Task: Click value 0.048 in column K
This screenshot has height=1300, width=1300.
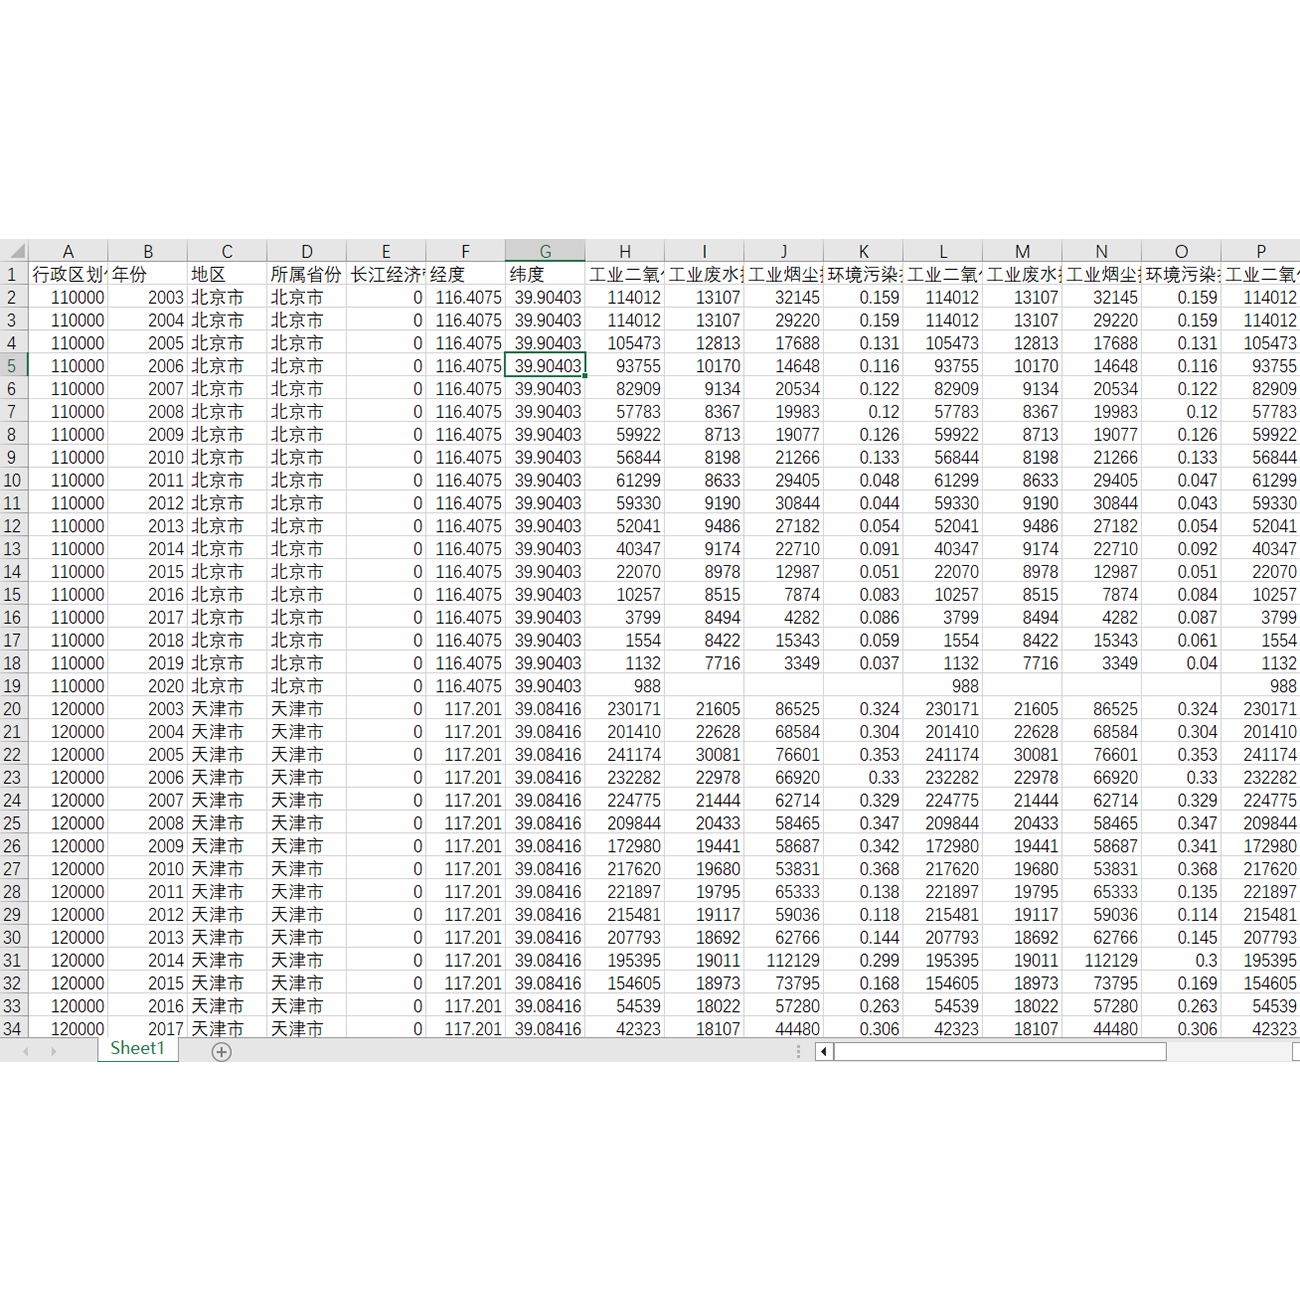Action: tap(863, 480)
